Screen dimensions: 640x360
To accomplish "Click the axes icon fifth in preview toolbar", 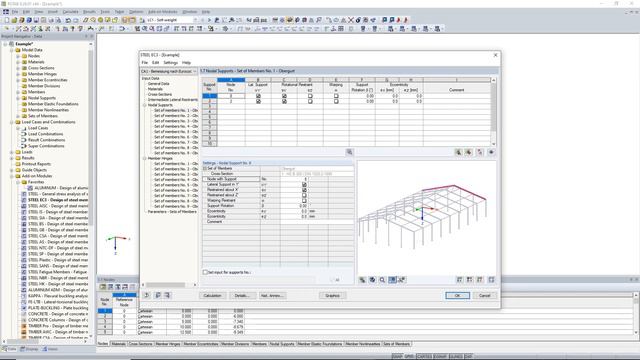I will (402, 280).
